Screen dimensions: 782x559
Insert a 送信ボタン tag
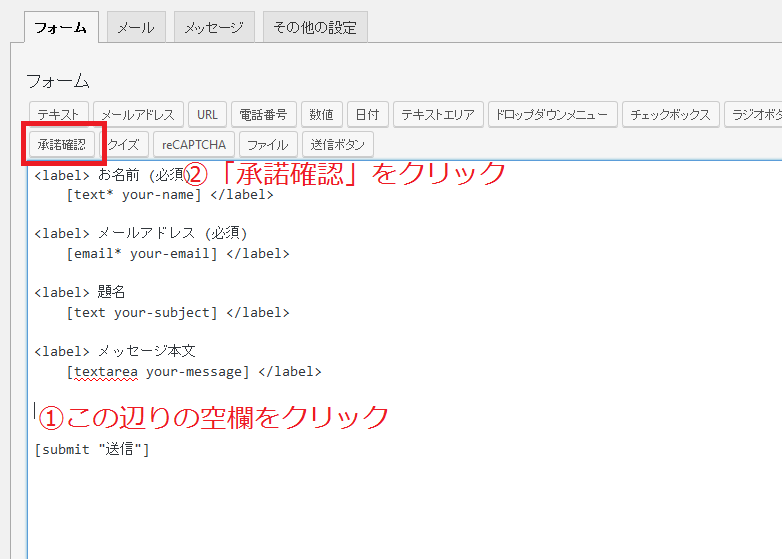click(338, 144)
